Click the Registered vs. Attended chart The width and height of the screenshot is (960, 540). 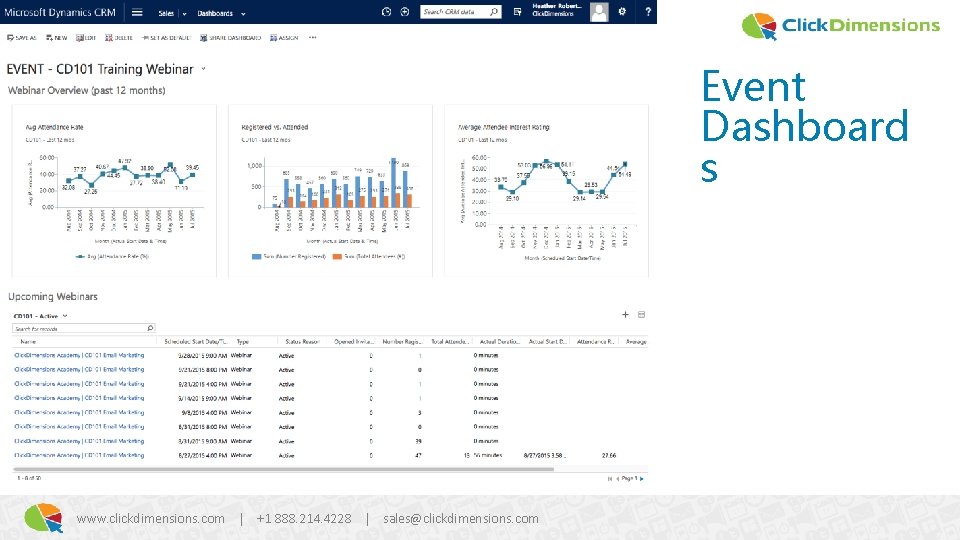click(330, 191)
